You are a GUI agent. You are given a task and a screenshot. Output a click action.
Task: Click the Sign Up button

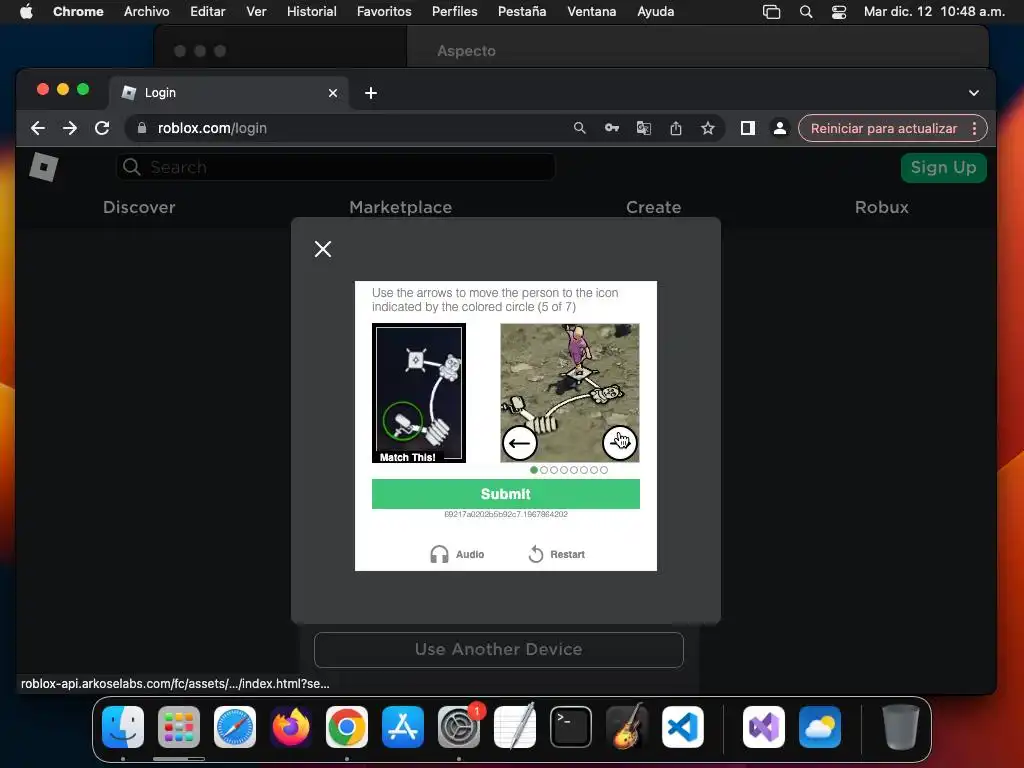coord(944,168)
